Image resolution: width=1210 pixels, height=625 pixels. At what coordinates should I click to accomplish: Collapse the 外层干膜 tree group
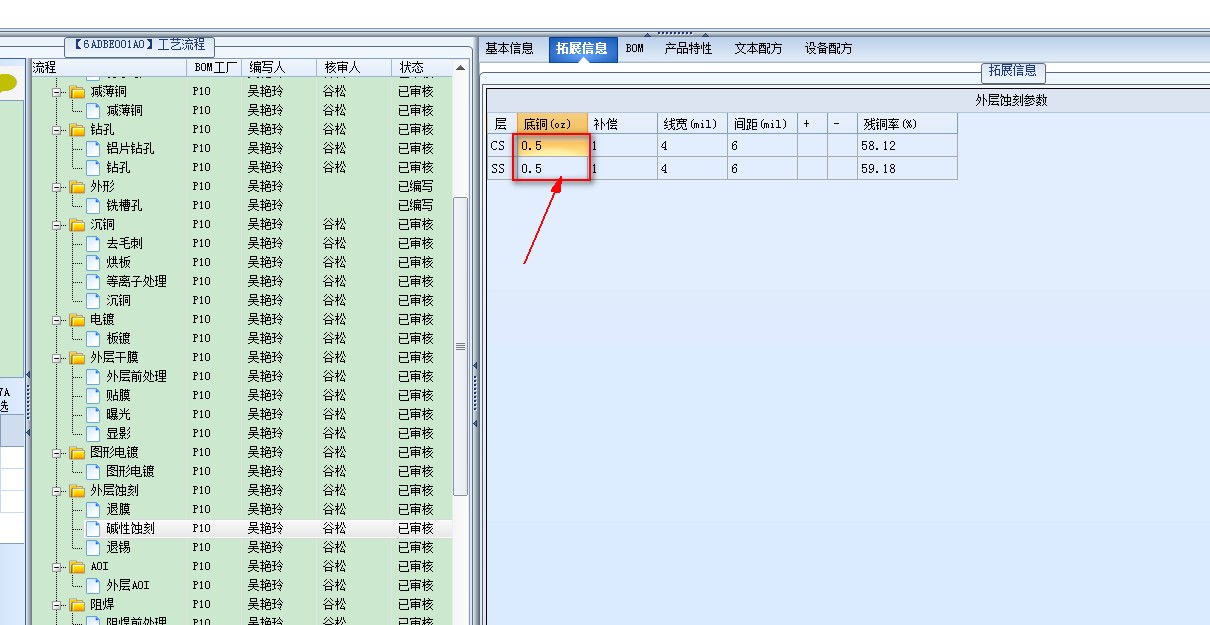click(x=59, y=357)
